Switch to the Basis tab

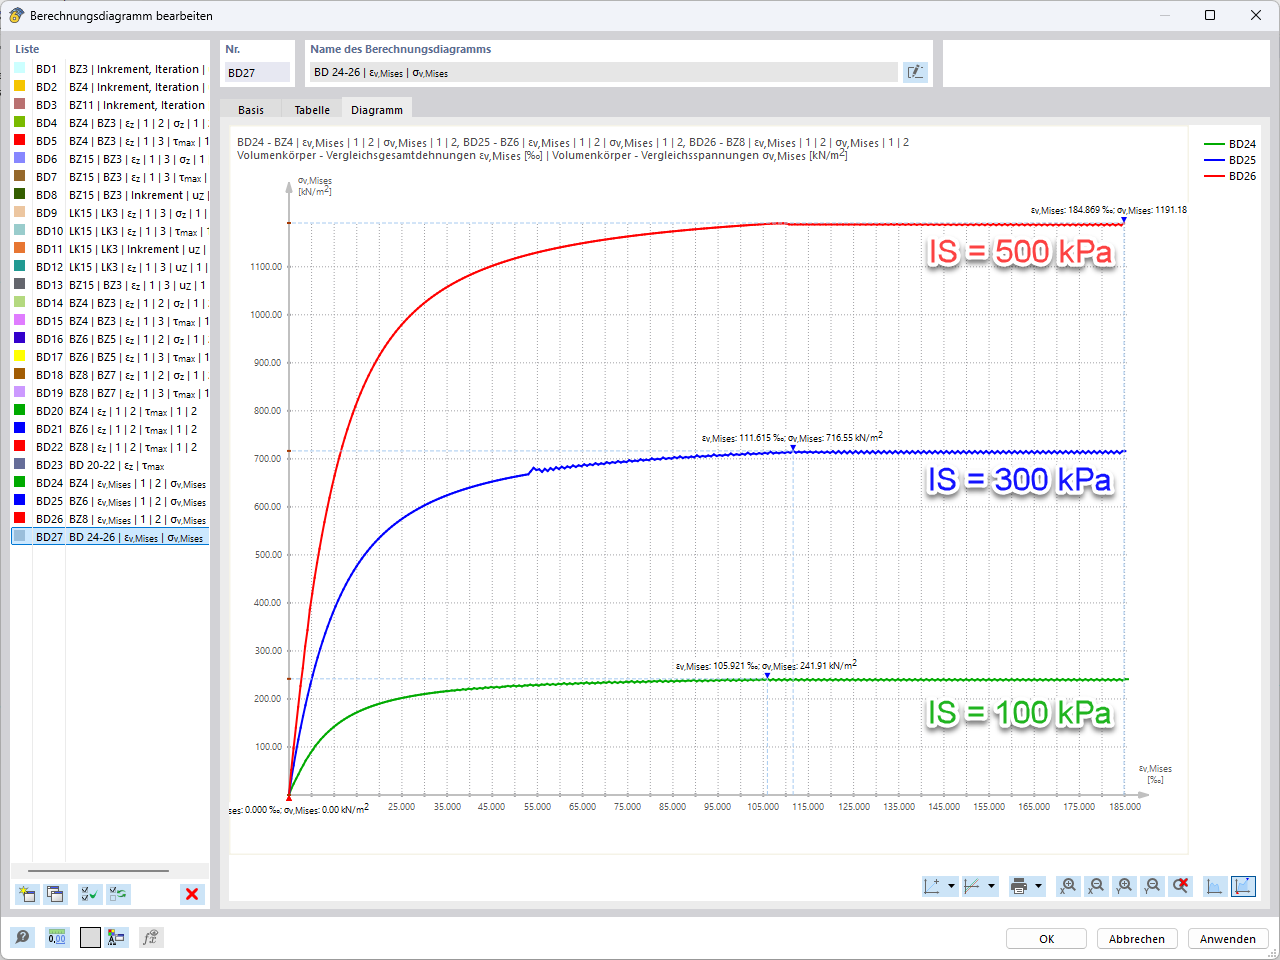[251, 110]
